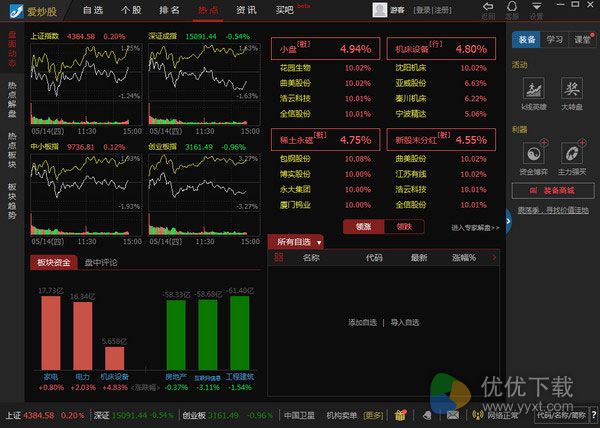This screenshot has width=600, height=428.
Task: Click 更多 in the status bar
Action: pos(373,415)
